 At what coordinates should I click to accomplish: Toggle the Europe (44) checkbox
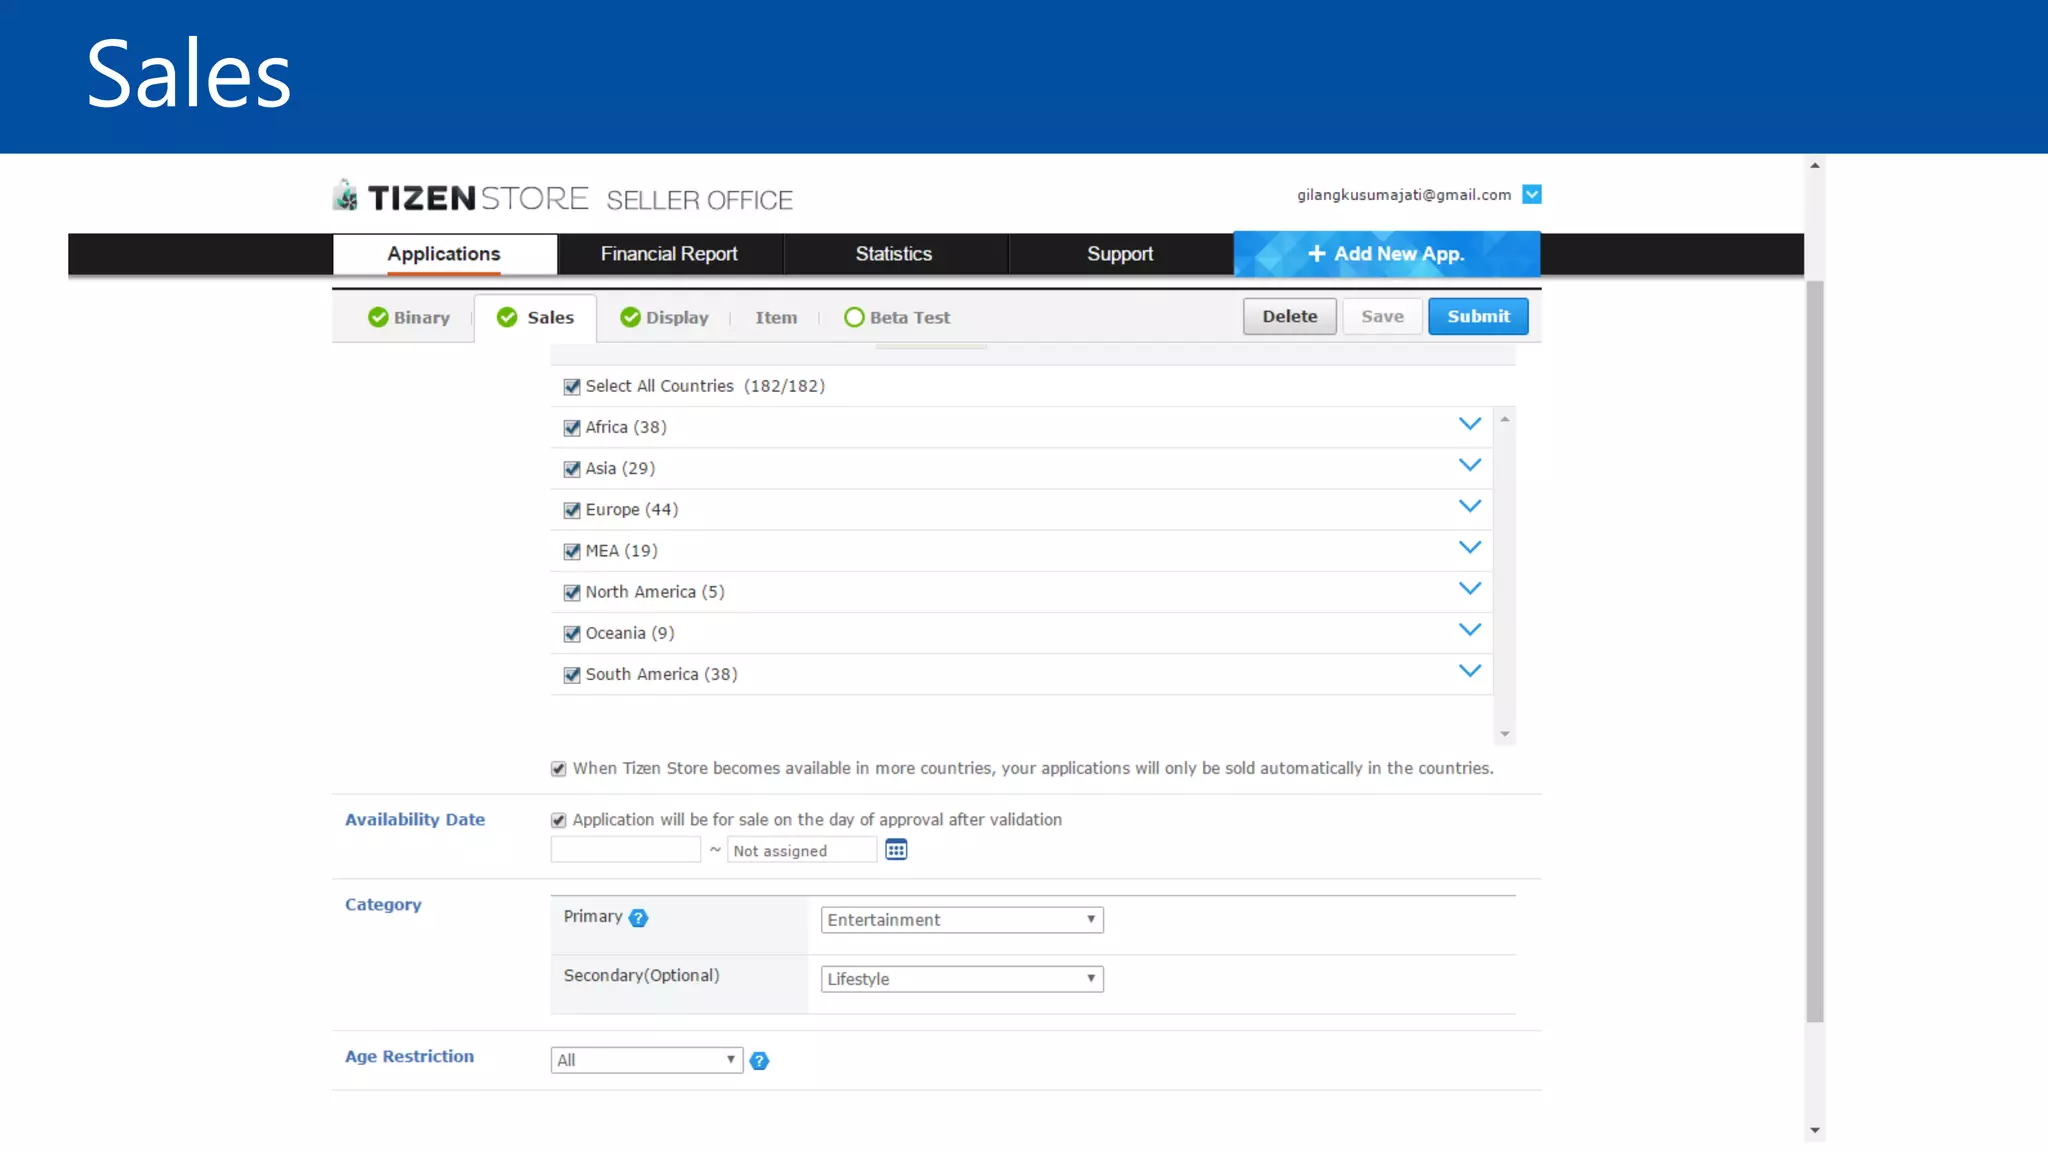pos(572,511)
